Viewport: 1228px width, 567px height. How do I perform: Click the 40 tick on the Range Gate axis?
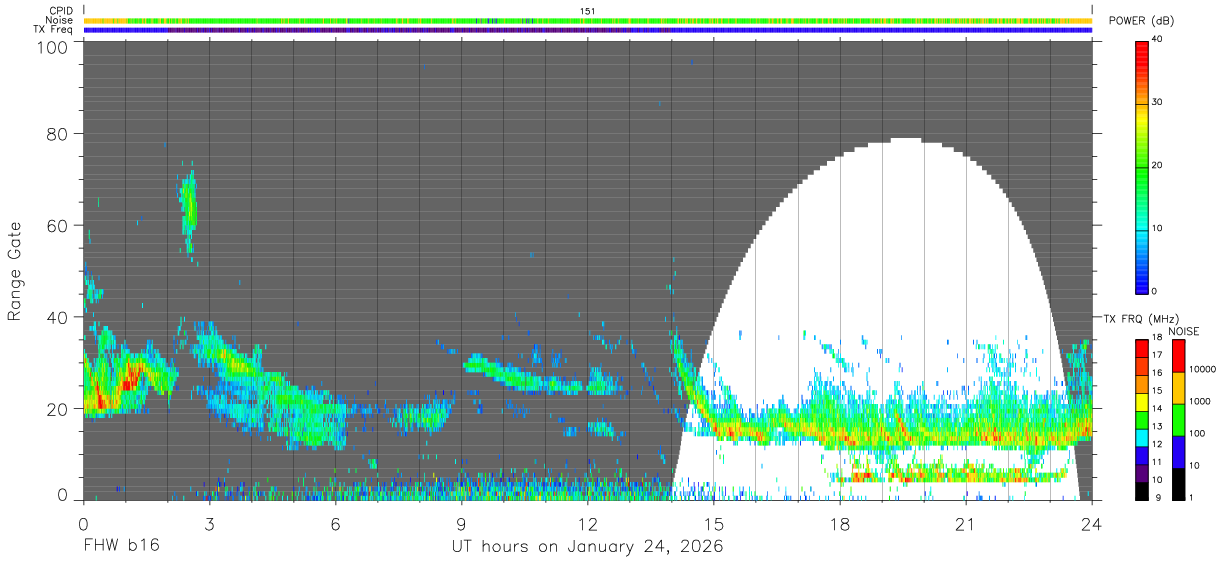(x=56, y=317)
